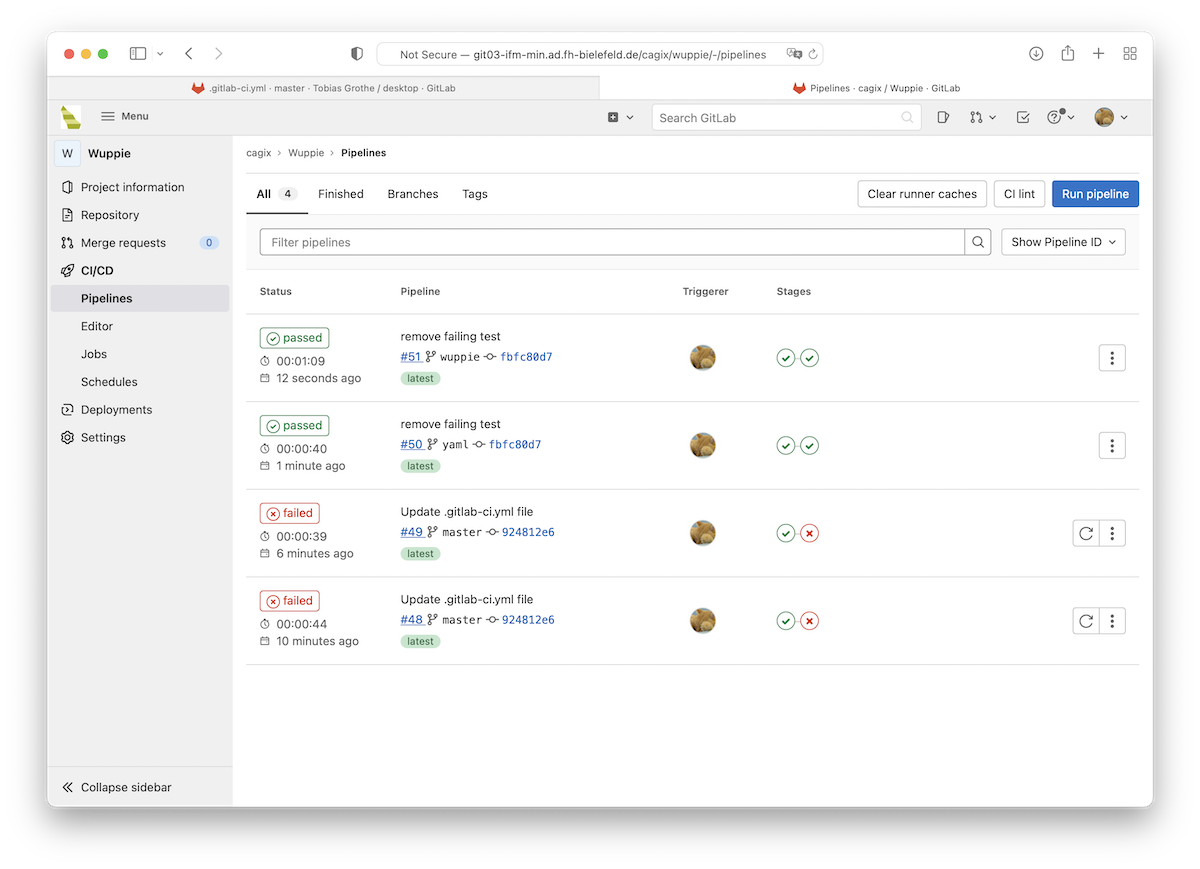The height and width of the screenshot is (869, 1200).
Task: Open the To-Do list checkmark icon
Action: coord(1023,118)
